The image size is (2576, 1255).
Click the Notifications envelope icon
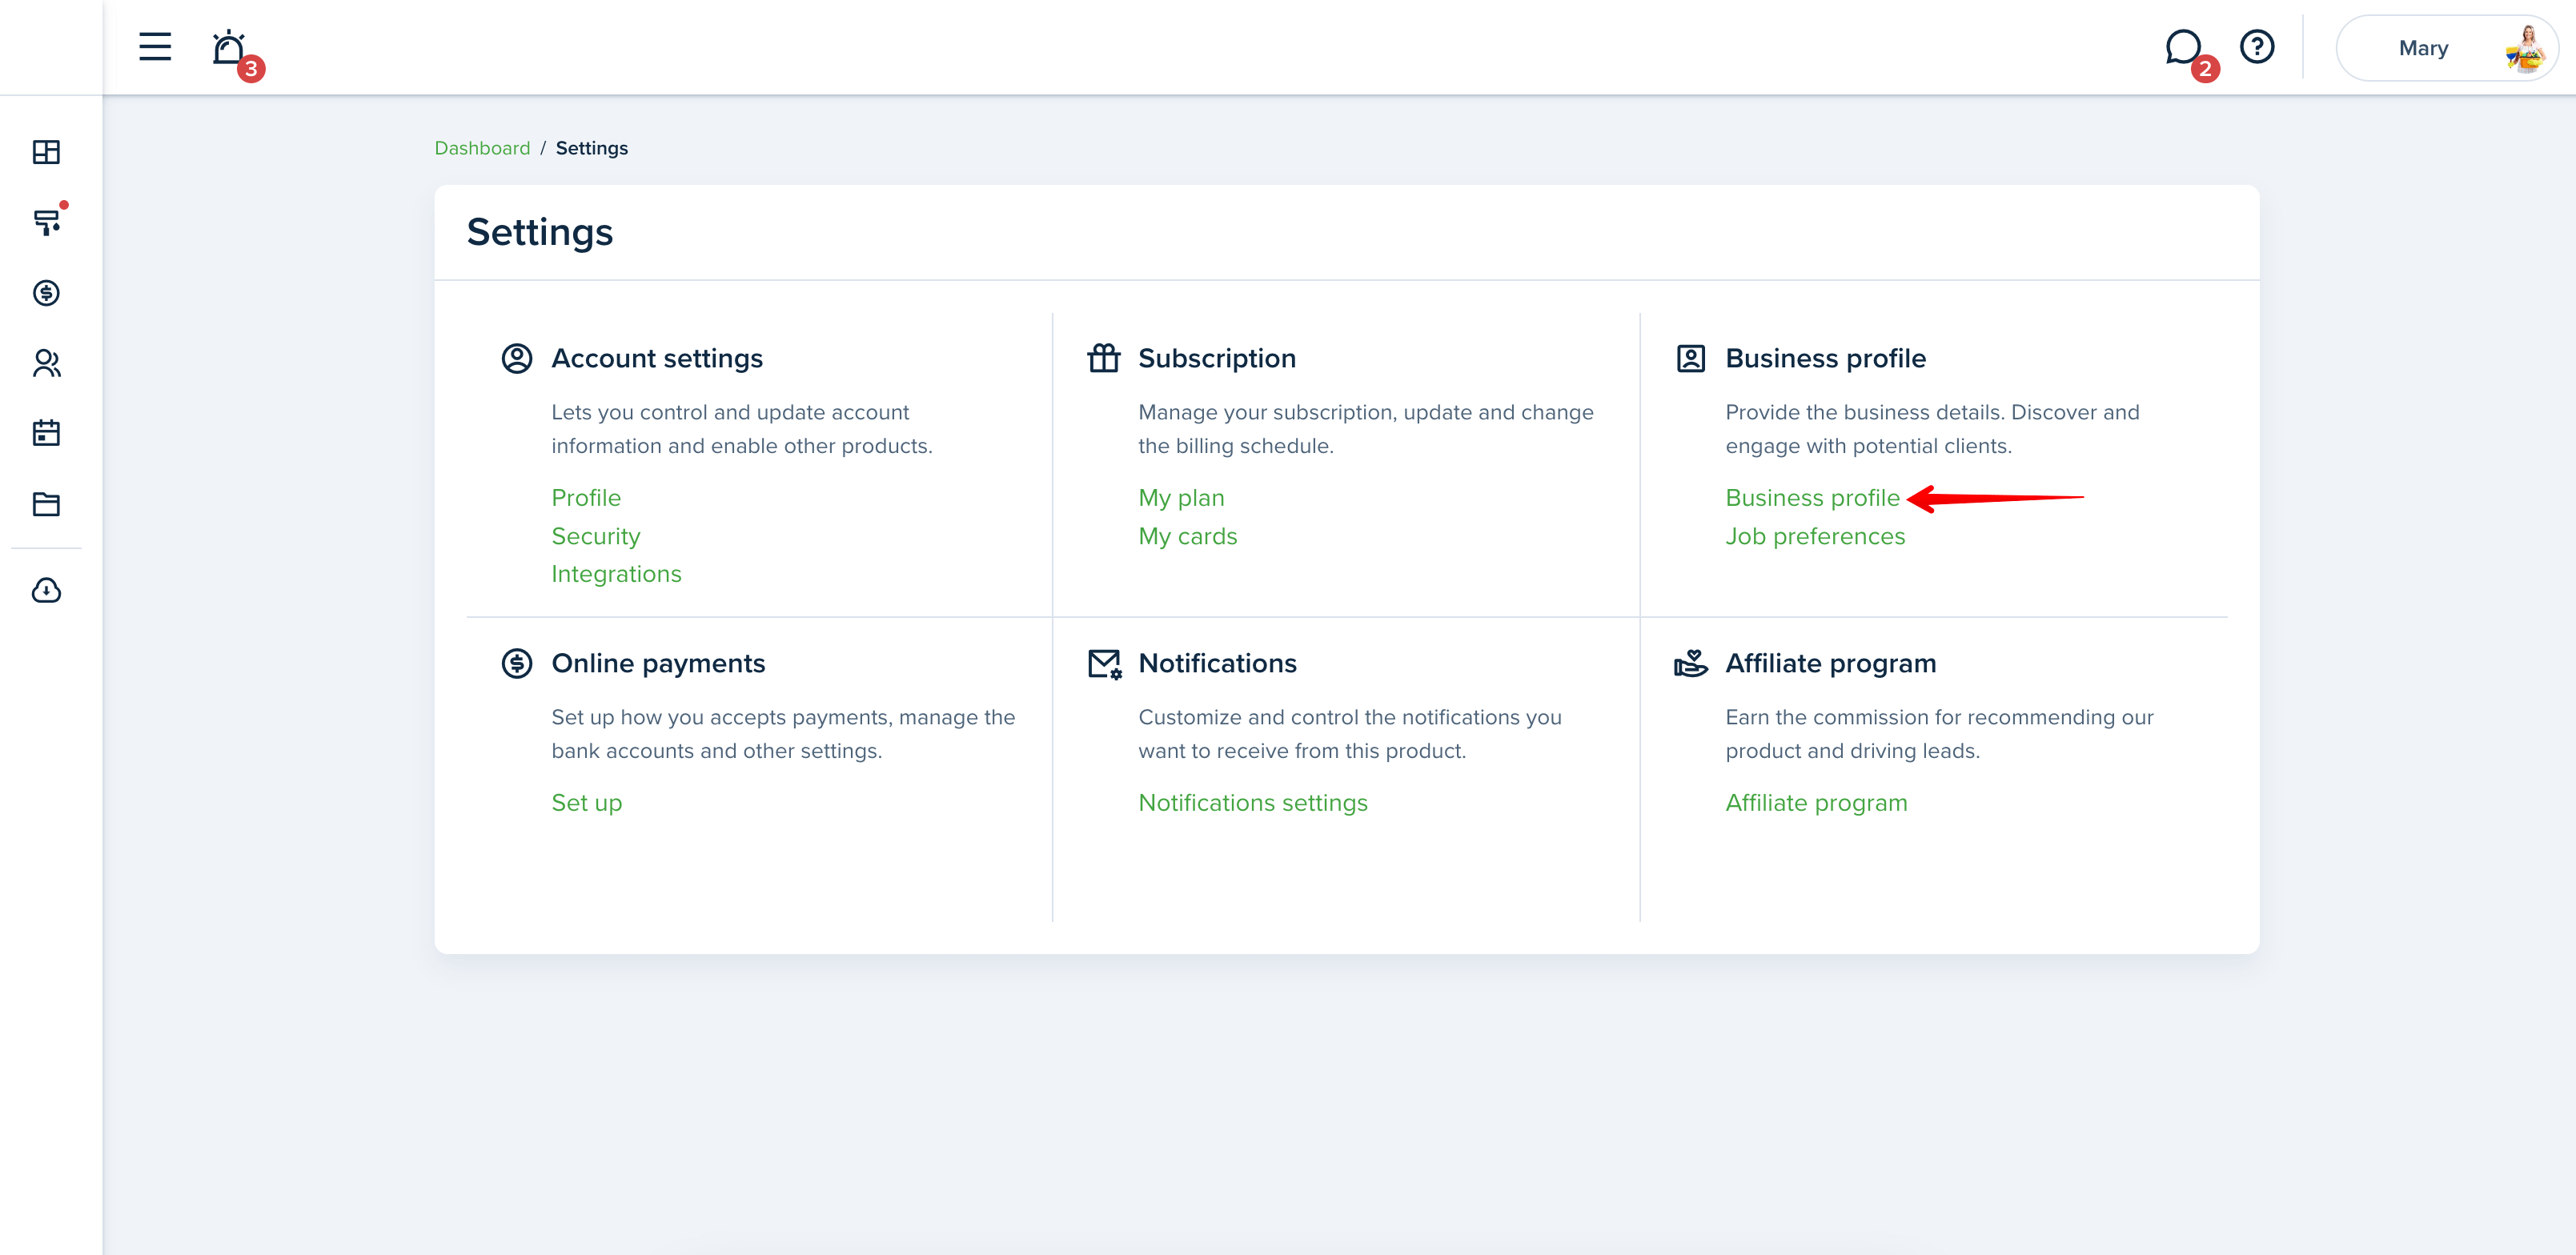click(x=1105, y=664)
